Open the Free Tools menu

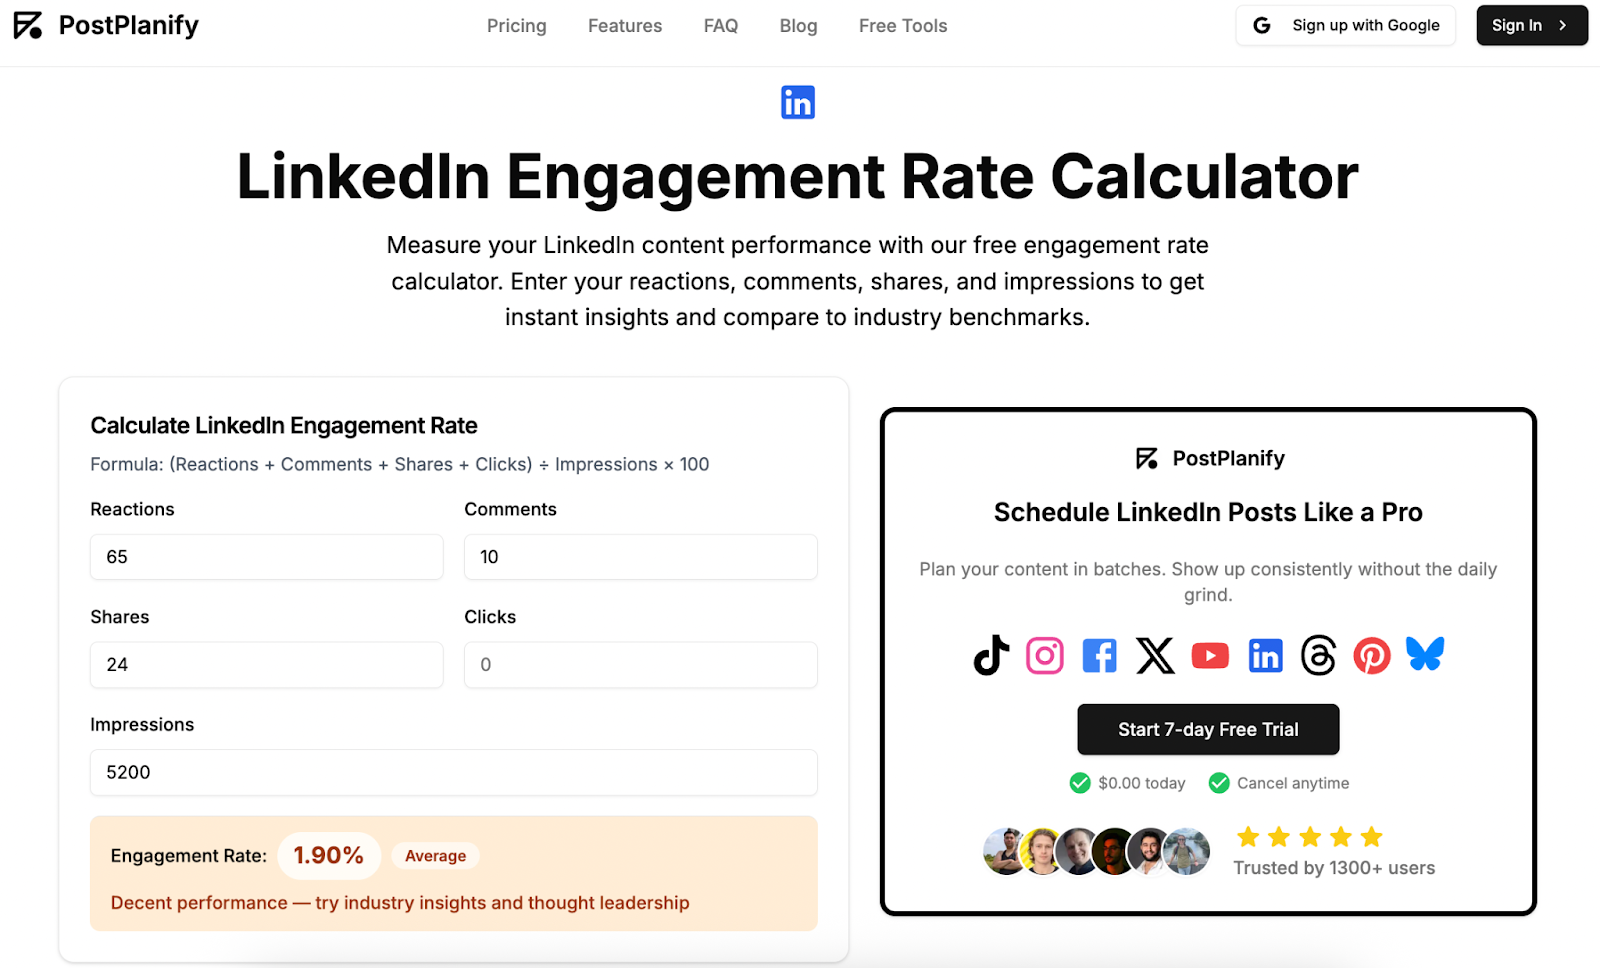point(903,26)
